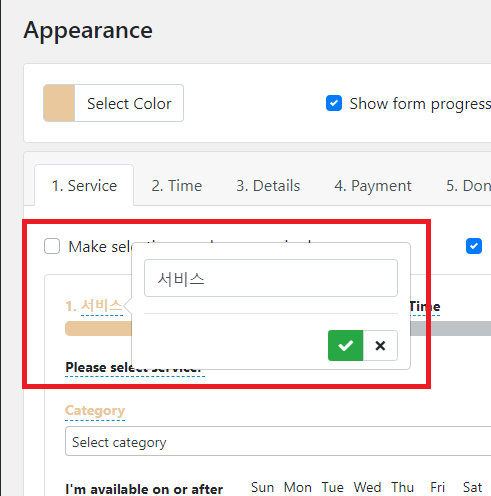Edit the Category label text

(x=95, y=411)
